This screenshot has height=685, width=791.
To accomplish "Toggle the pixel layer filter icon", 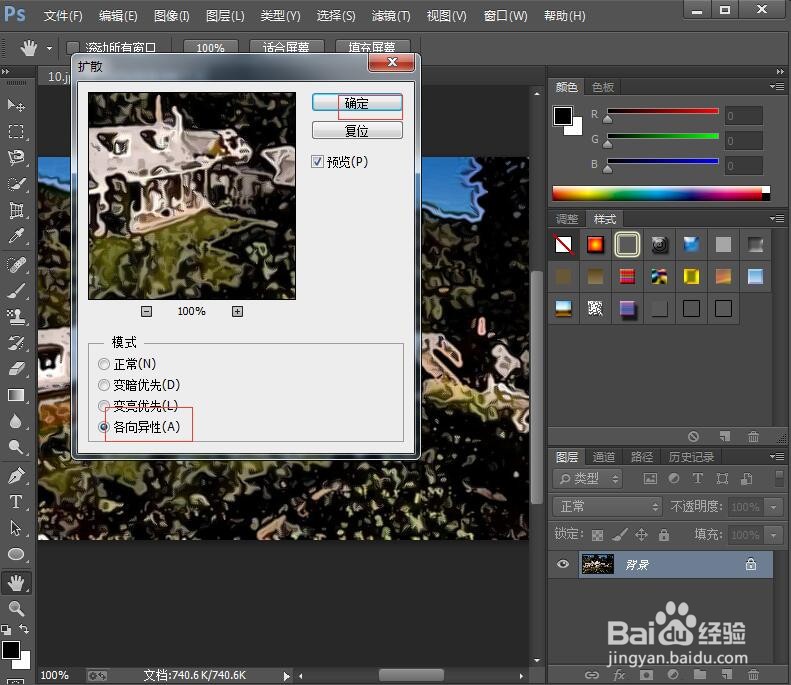I will (x=650, y=478).
